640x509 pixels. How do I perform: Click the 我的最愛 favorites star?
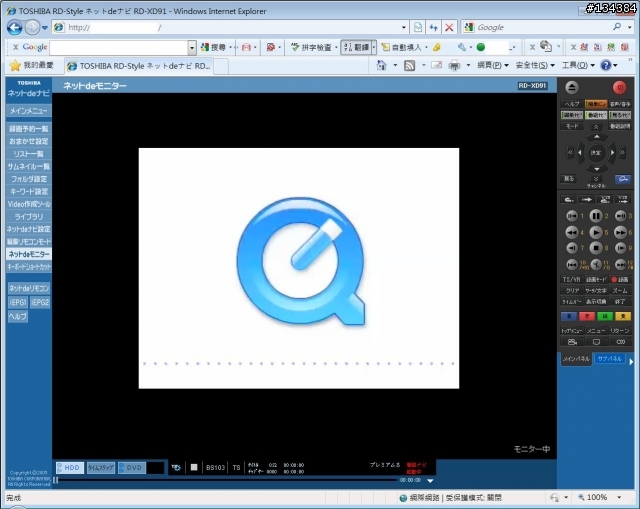[x=15, y=65]
